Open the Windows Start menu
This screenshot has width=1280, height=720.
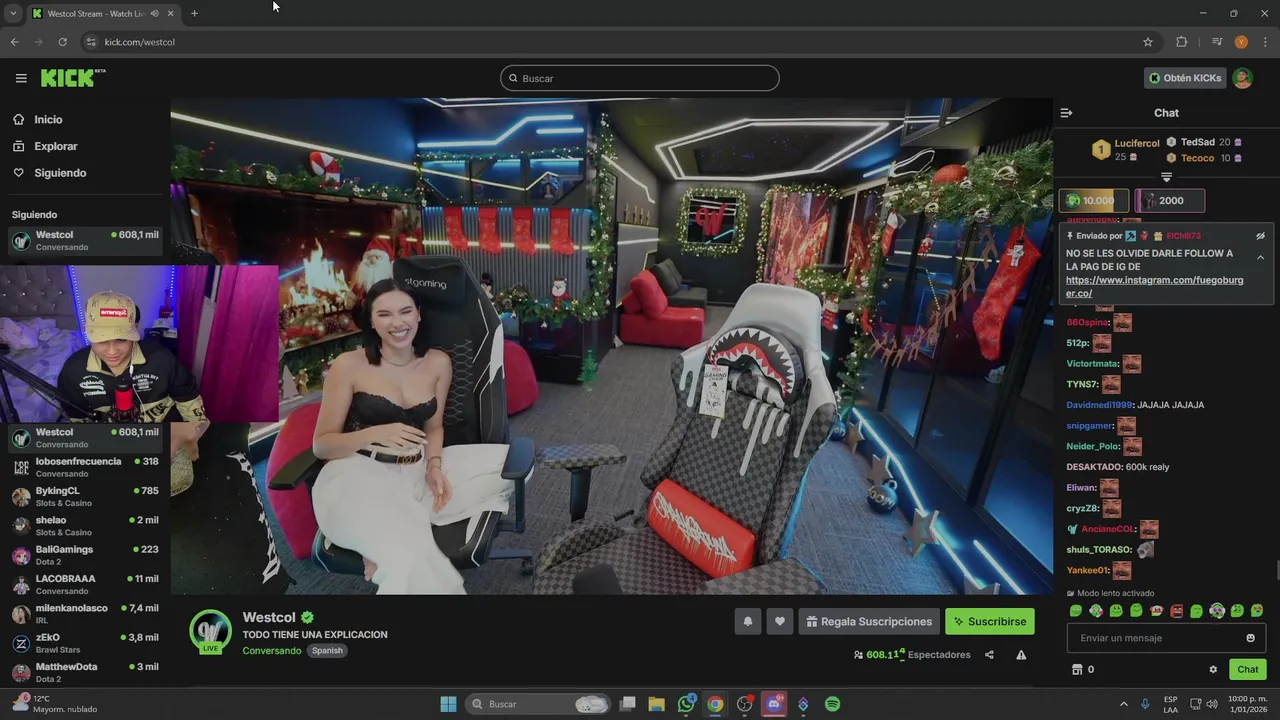448,704
